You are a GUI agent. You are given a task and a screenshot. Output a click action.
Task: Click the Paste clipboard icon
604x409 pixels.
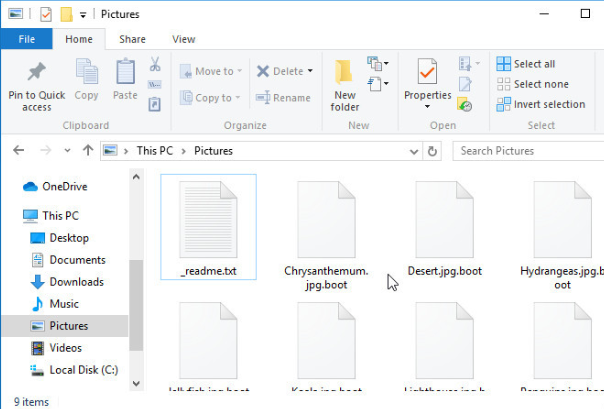125,73
